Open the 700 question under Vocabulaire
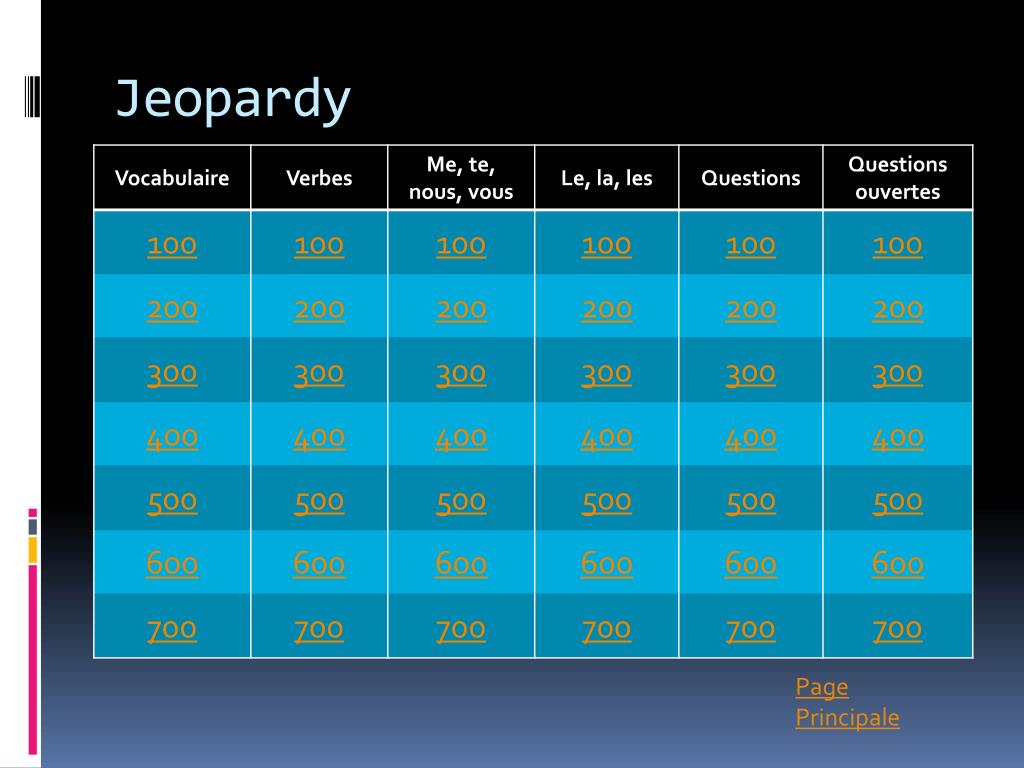Image resolution: width=1024 pixels, height=768 pixels. (x=172, y=630)
